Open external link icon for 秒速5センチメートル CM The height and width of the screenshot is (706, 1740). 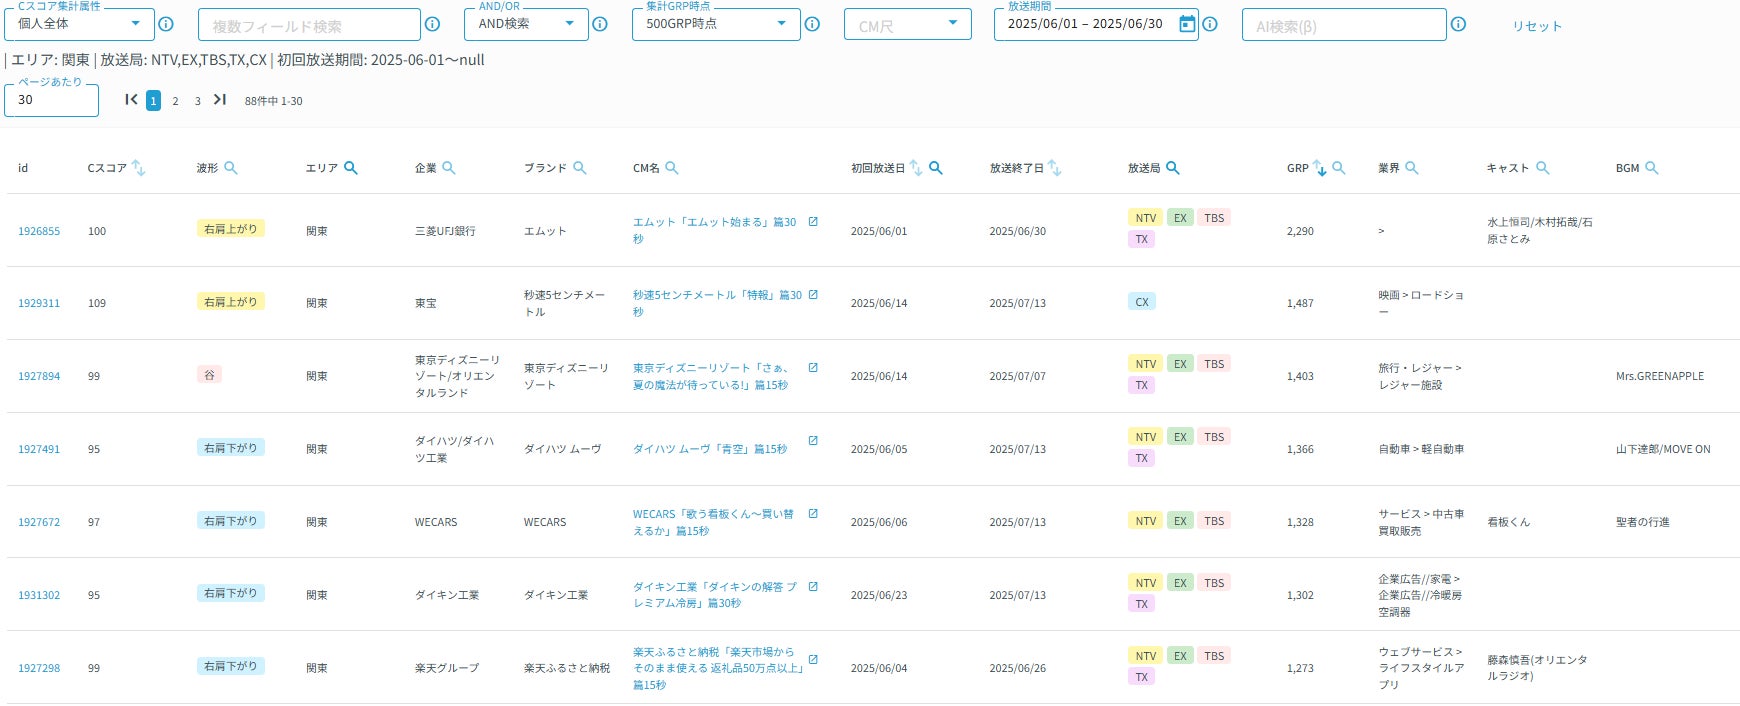click(x=813, y=295)
